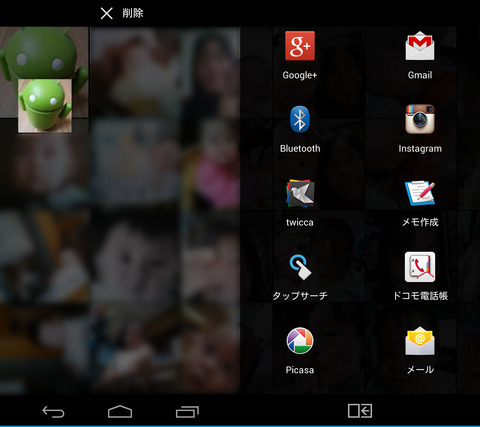Image resolution: width=480 pixels, height=427 pixels.
Task: Toggle the split-view panel icon
Action: 360,411
